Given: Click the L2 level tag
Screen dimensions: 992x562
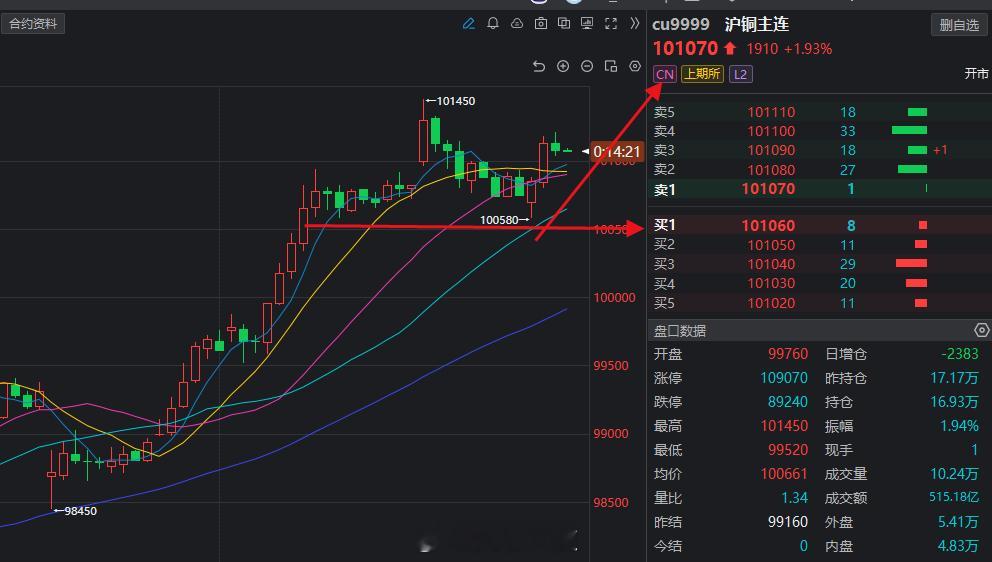Looking at the screenshot, I should coord(740,74).
